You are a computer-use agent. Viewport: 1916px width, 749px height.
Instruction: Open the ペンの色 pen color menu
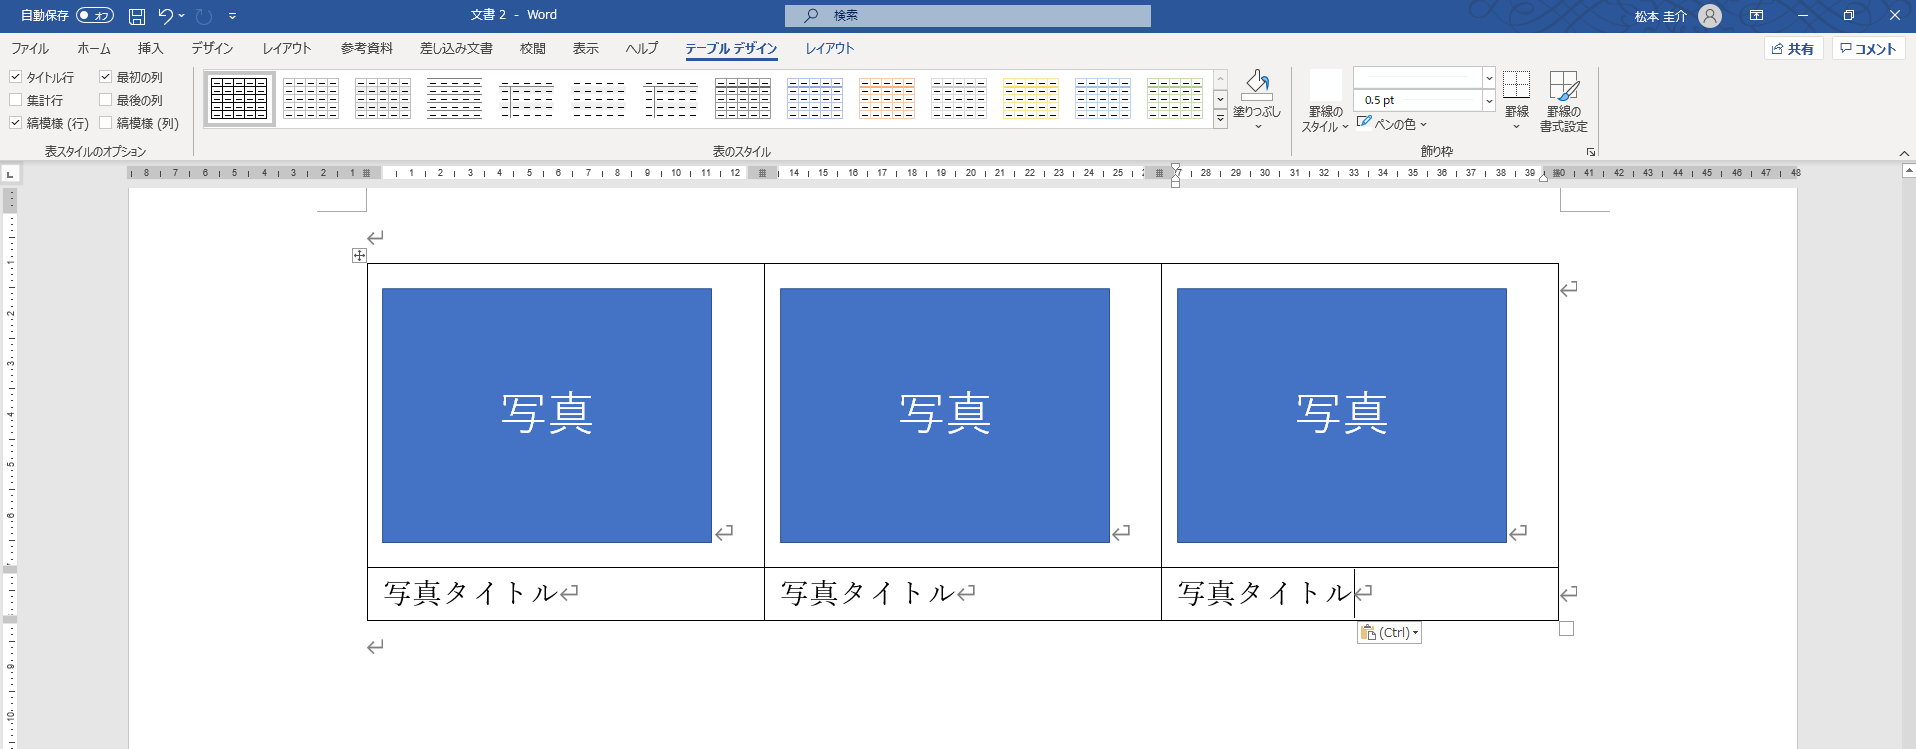point(1392,124)
